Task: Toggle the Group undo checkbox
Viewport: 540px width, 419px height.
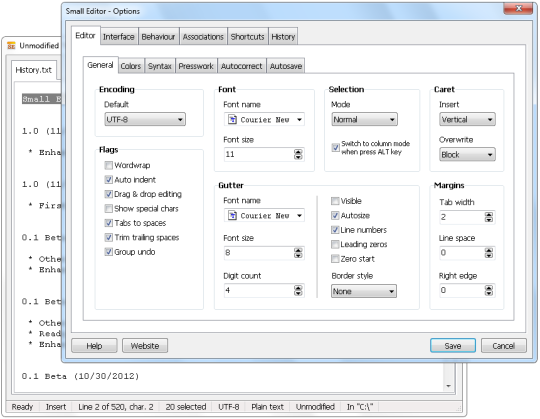Action: [108, 252]
